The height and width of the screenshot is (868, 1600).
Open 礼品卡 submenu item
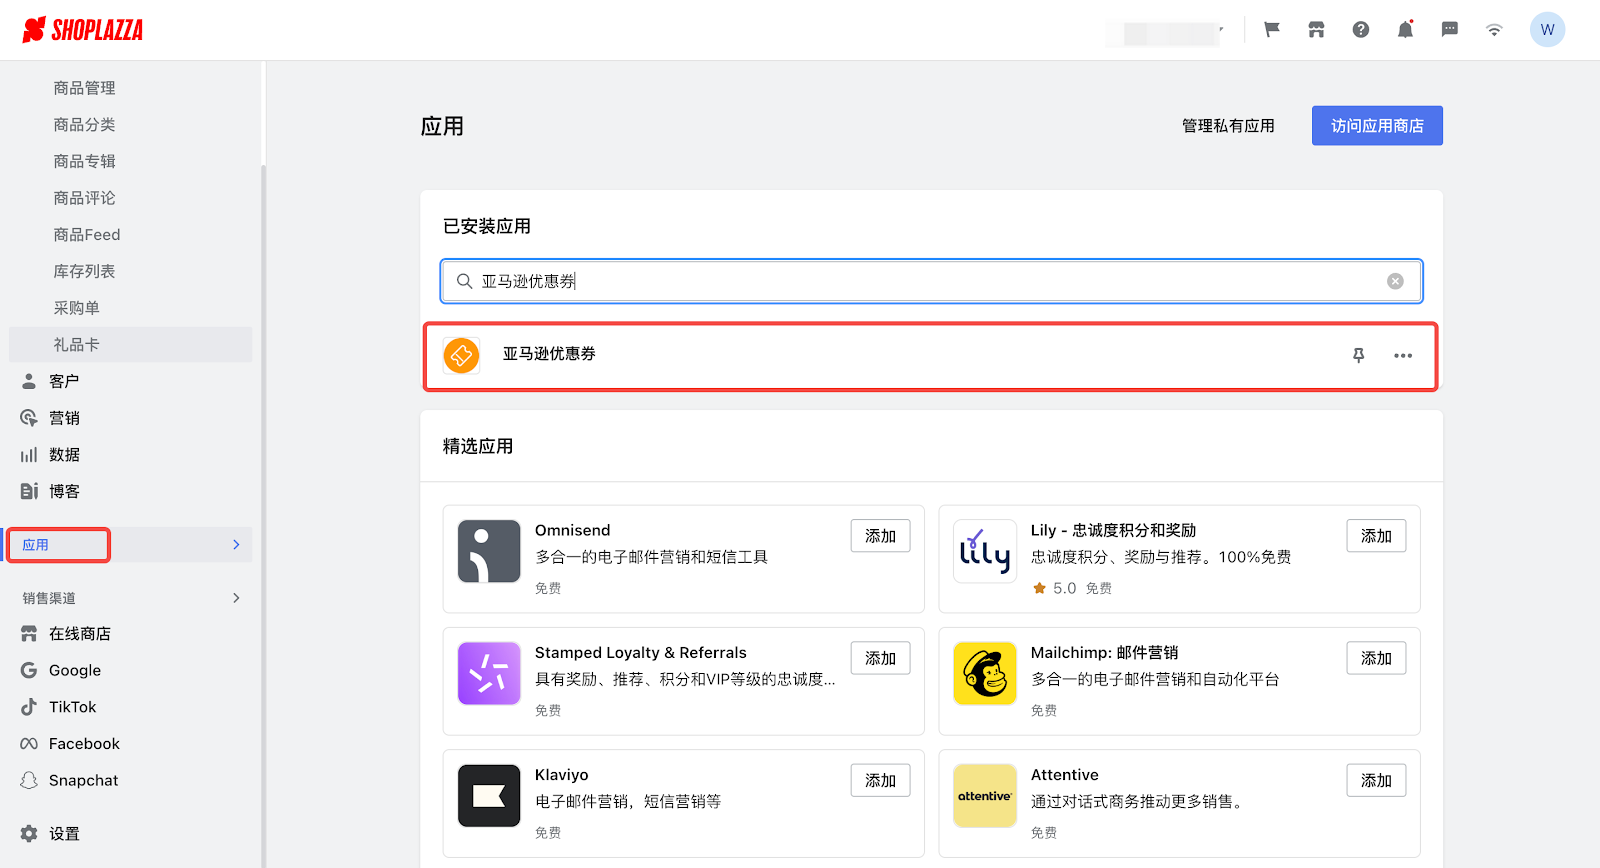[130, 345]
